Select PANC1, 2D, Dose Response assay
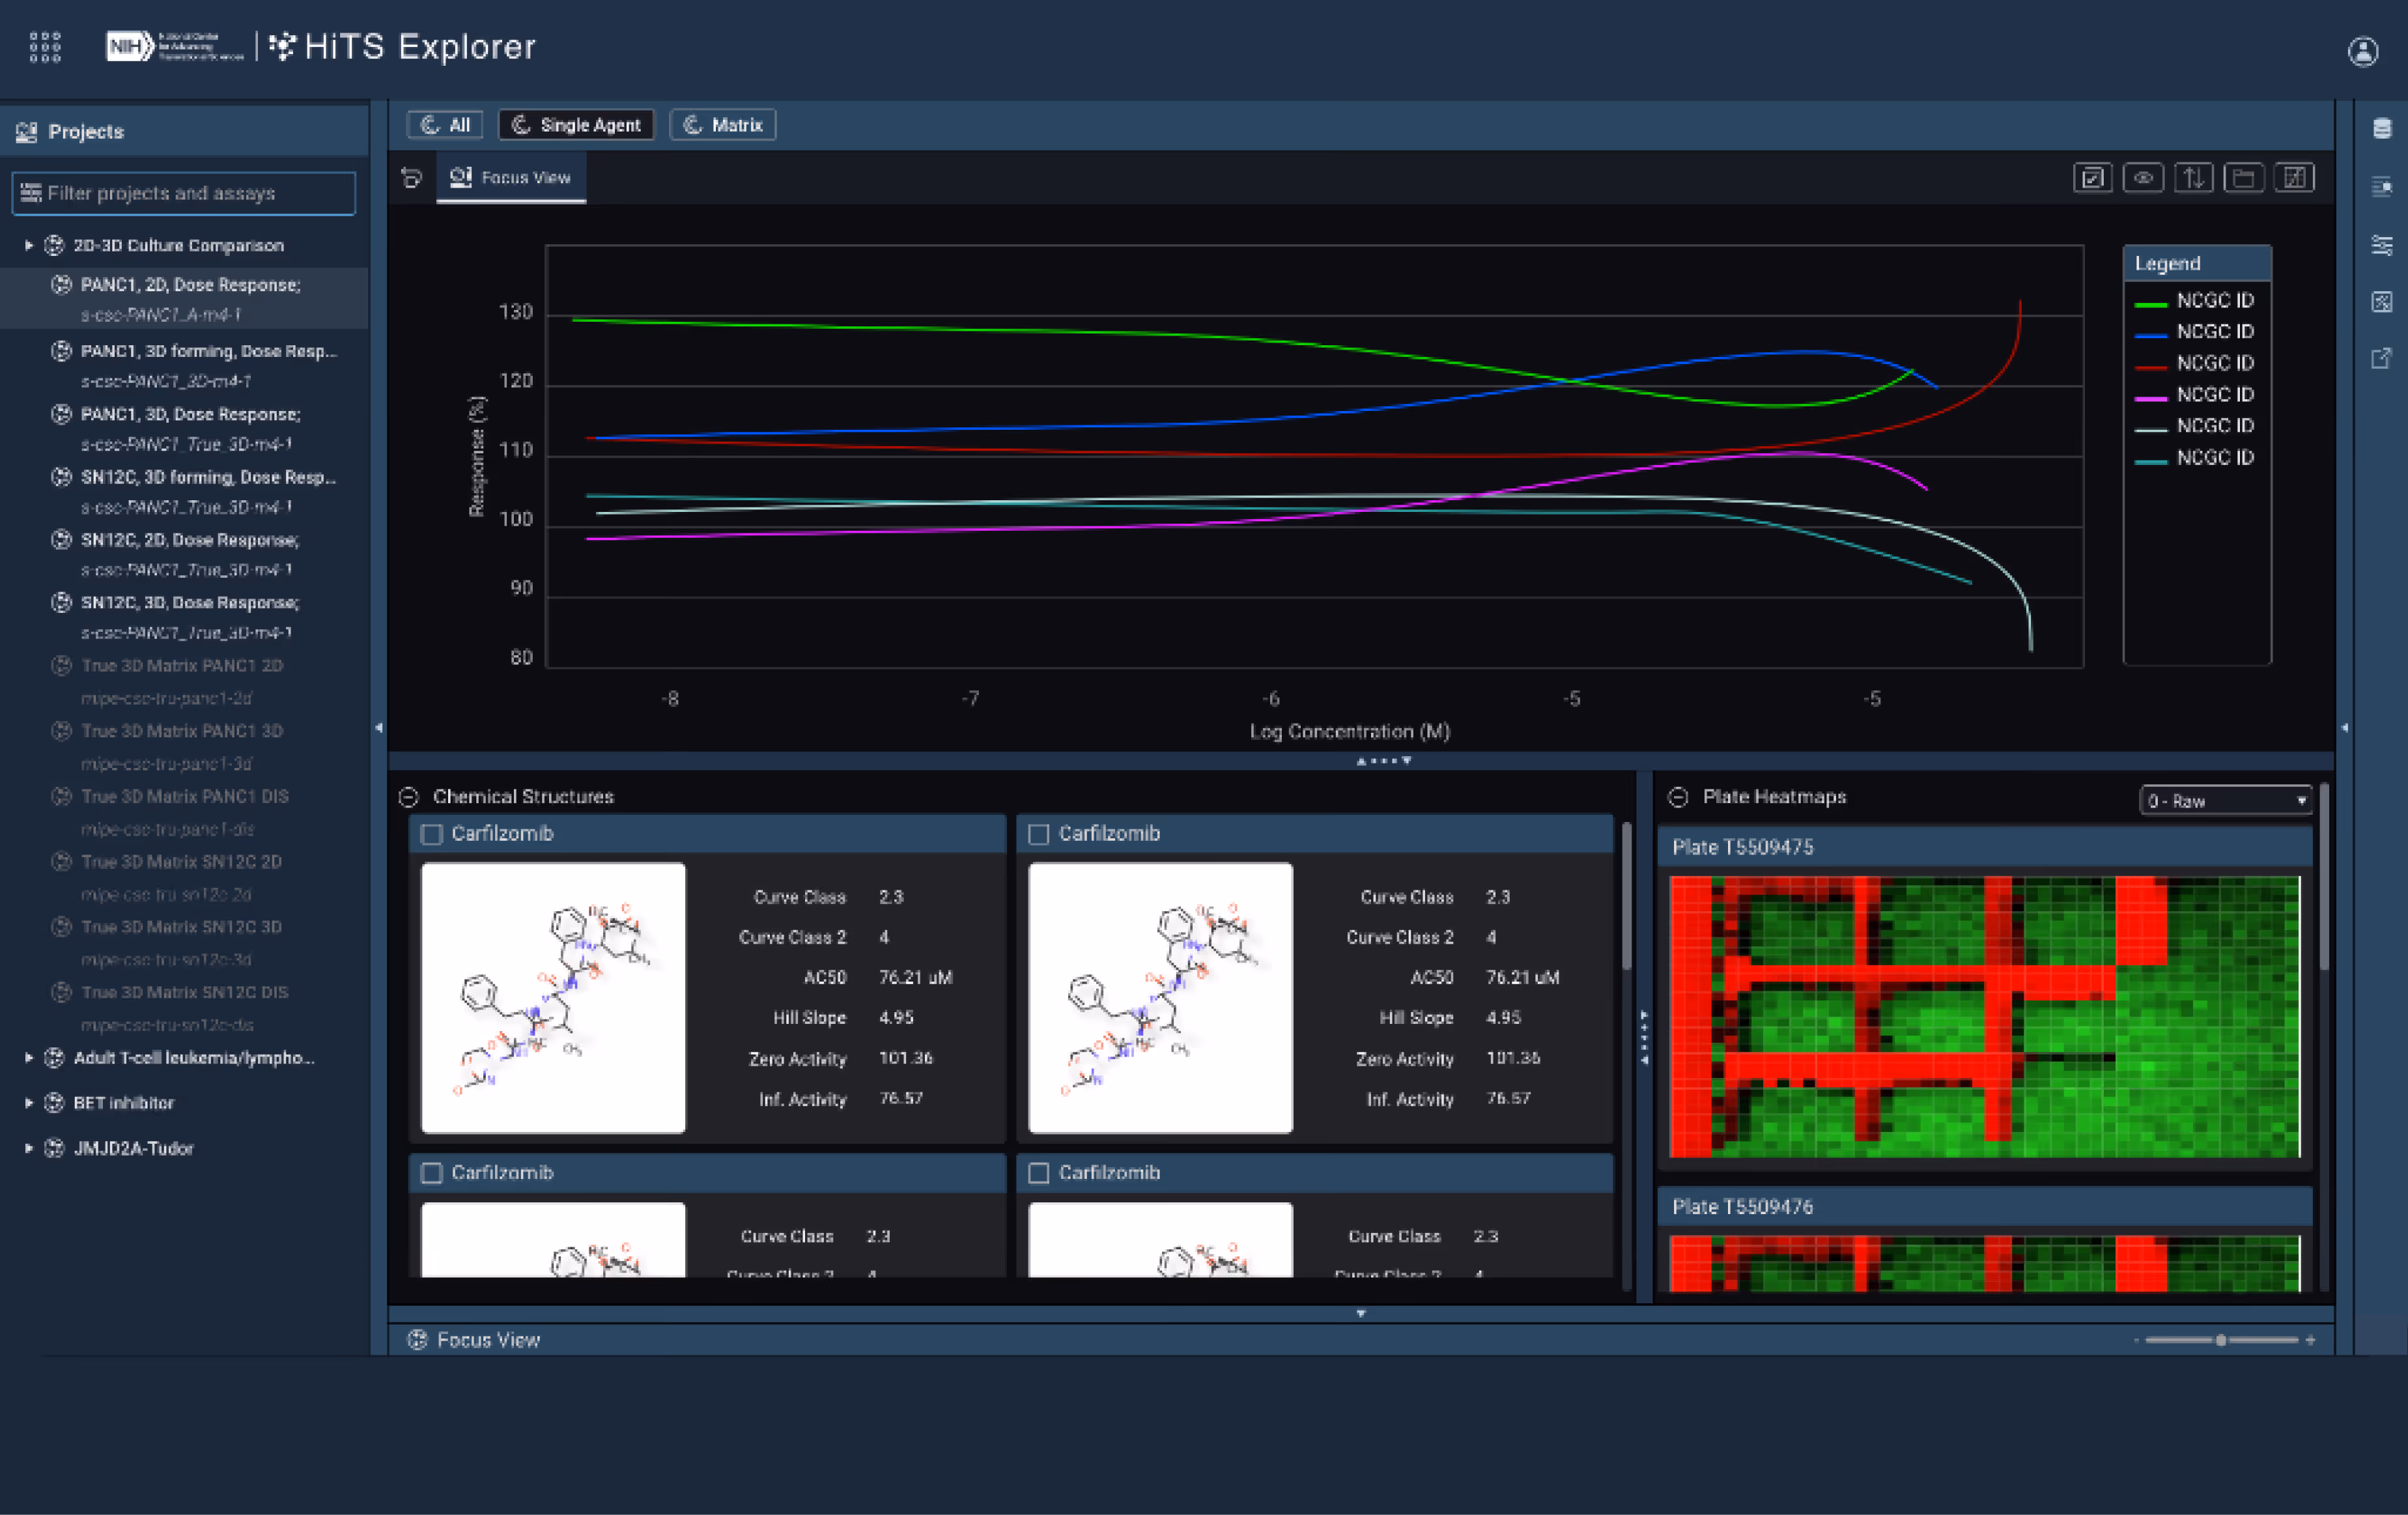2408x1515 pixels. click(185, 299)
